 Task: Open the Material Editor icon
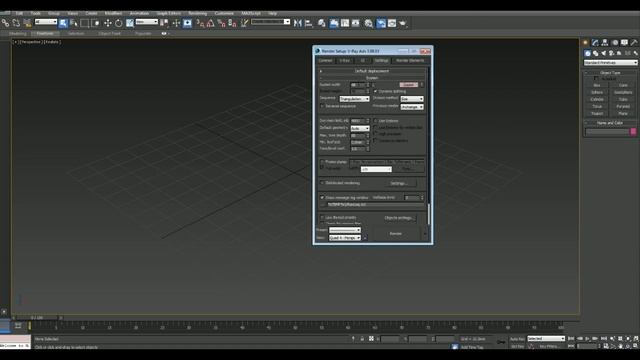[369, 23]
